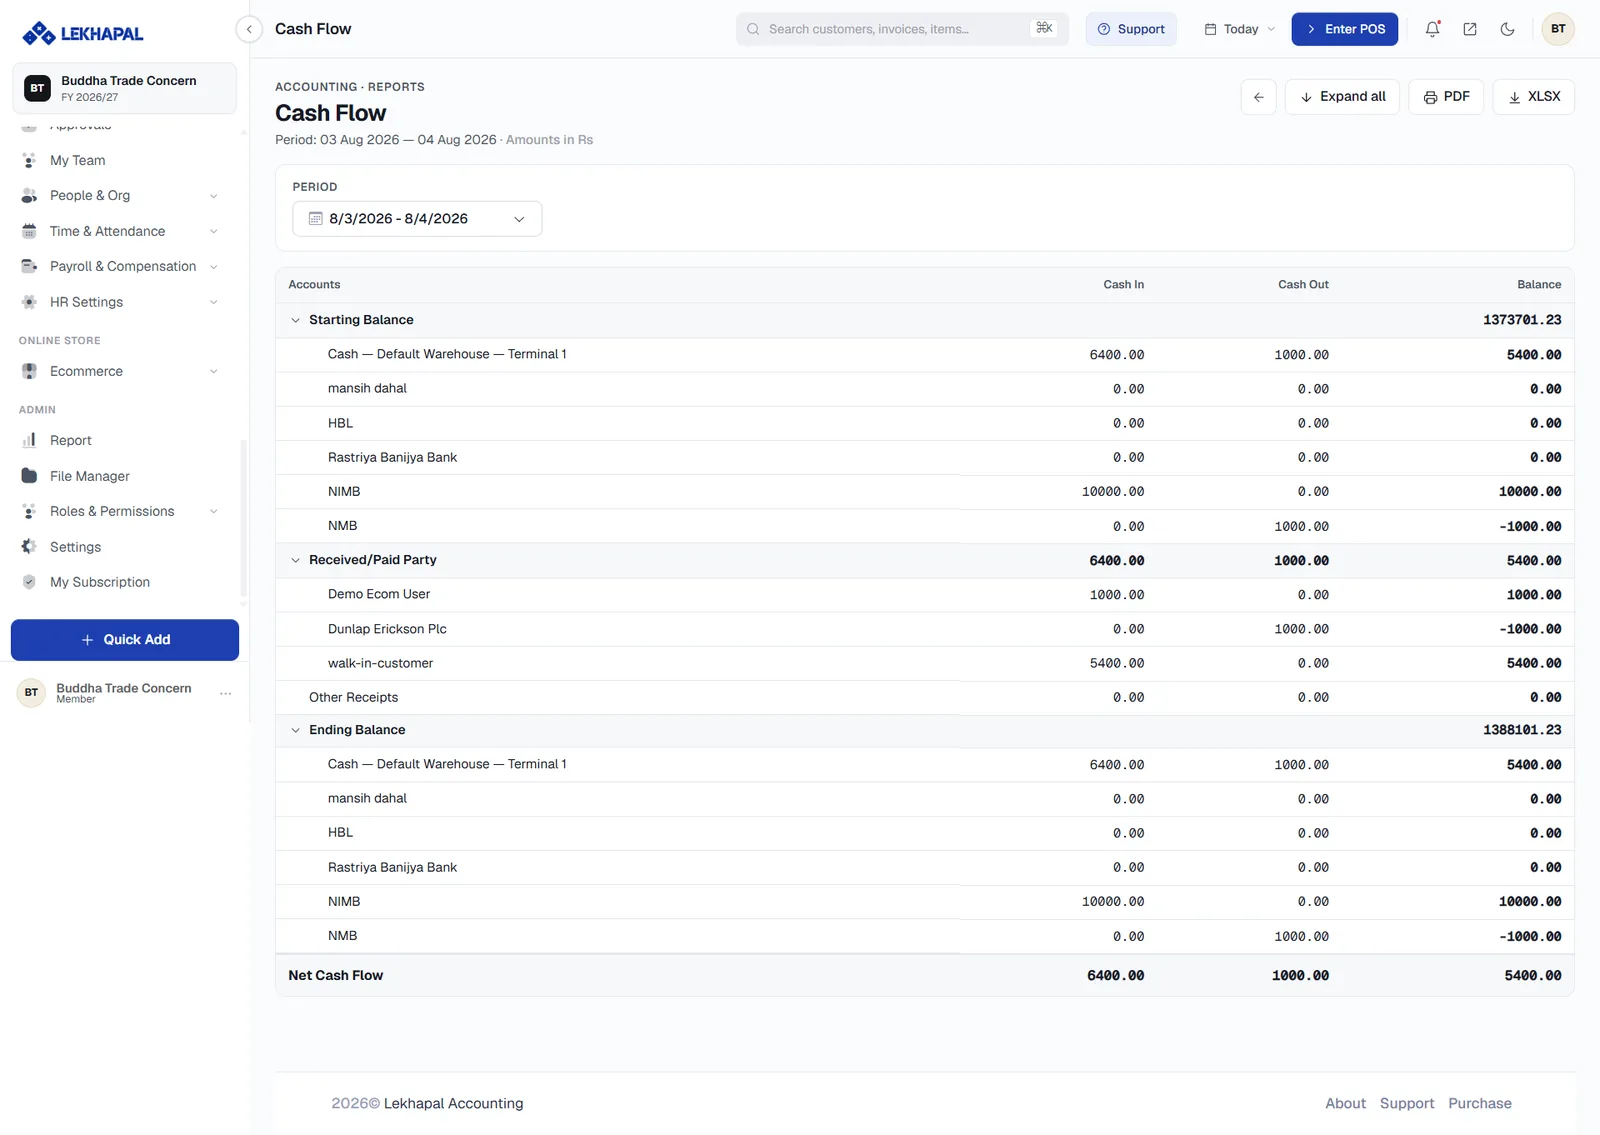Expand Ecommerce chevron
The width and height of the screenshot is (1600, 1135).
(x=214, y=371)
